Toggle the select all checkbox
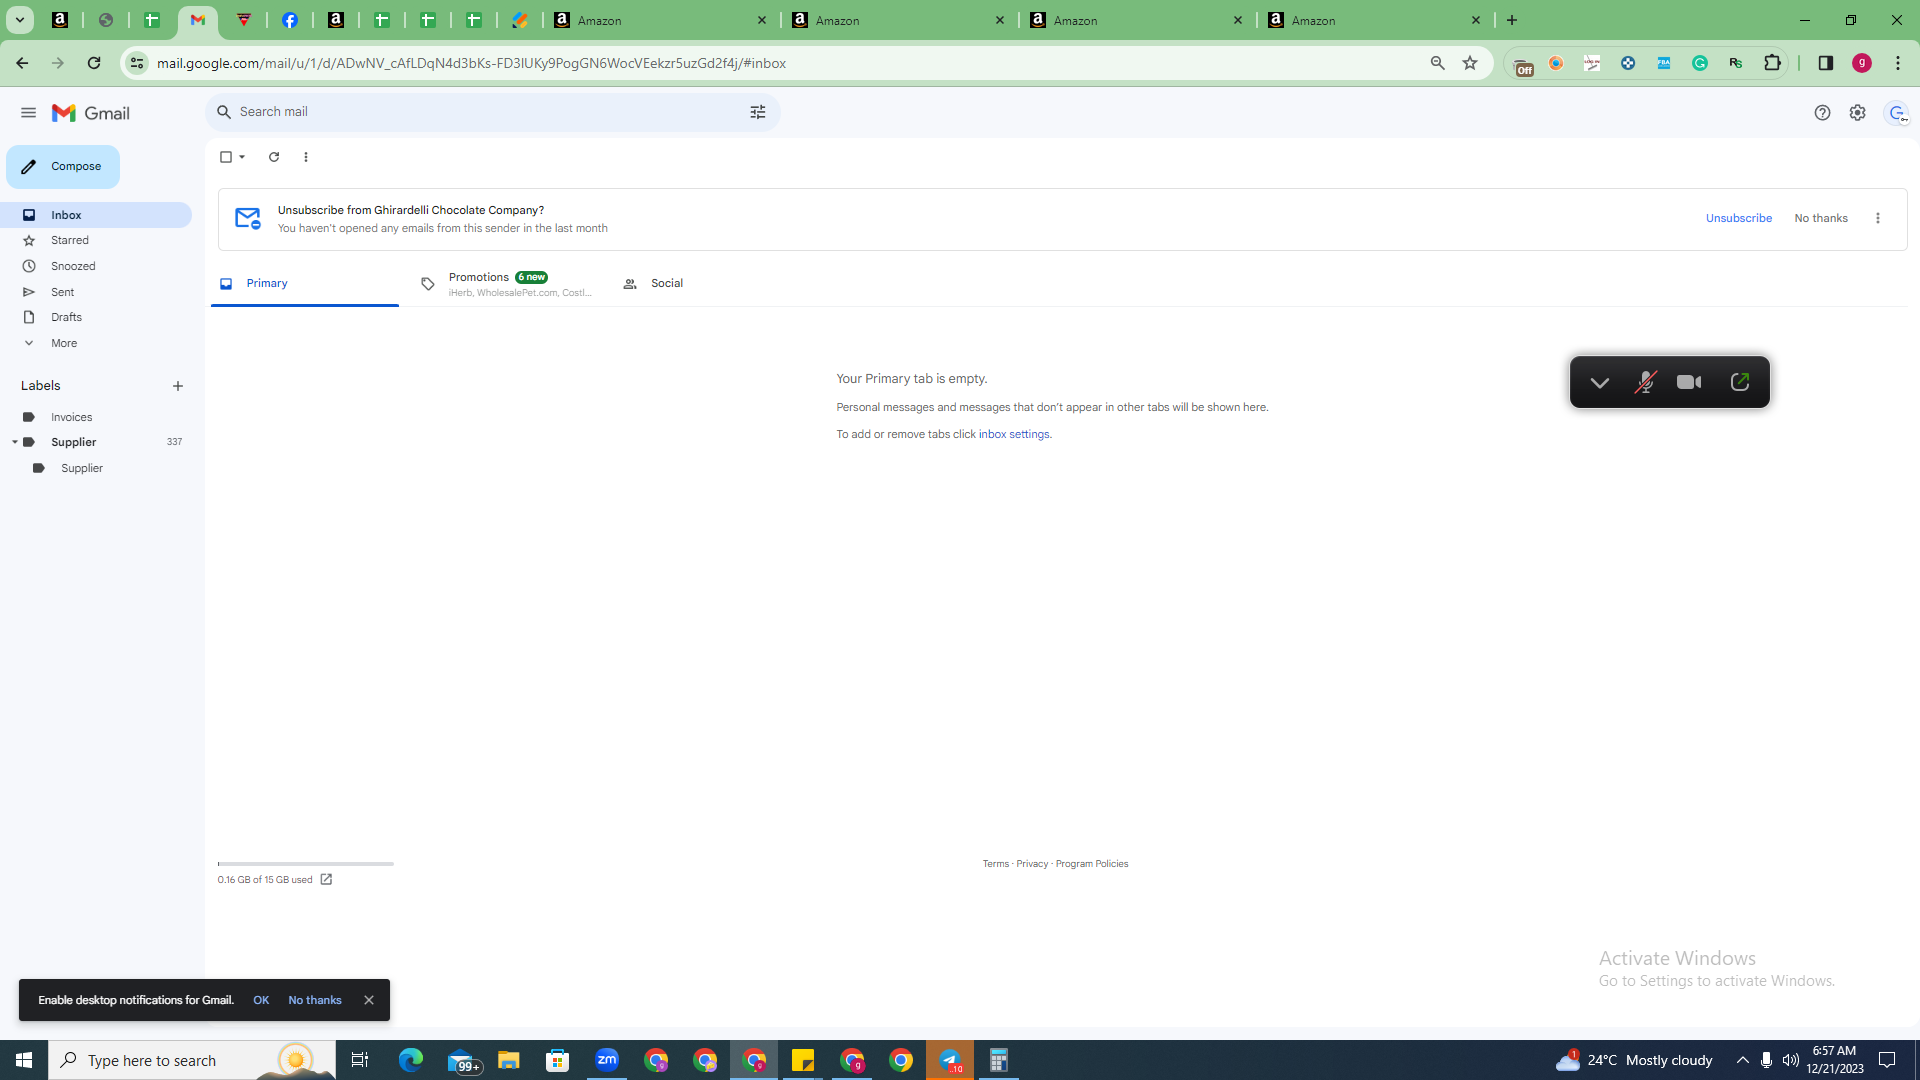Screen dimensions: 1920x1080 [x=226, y=157]
